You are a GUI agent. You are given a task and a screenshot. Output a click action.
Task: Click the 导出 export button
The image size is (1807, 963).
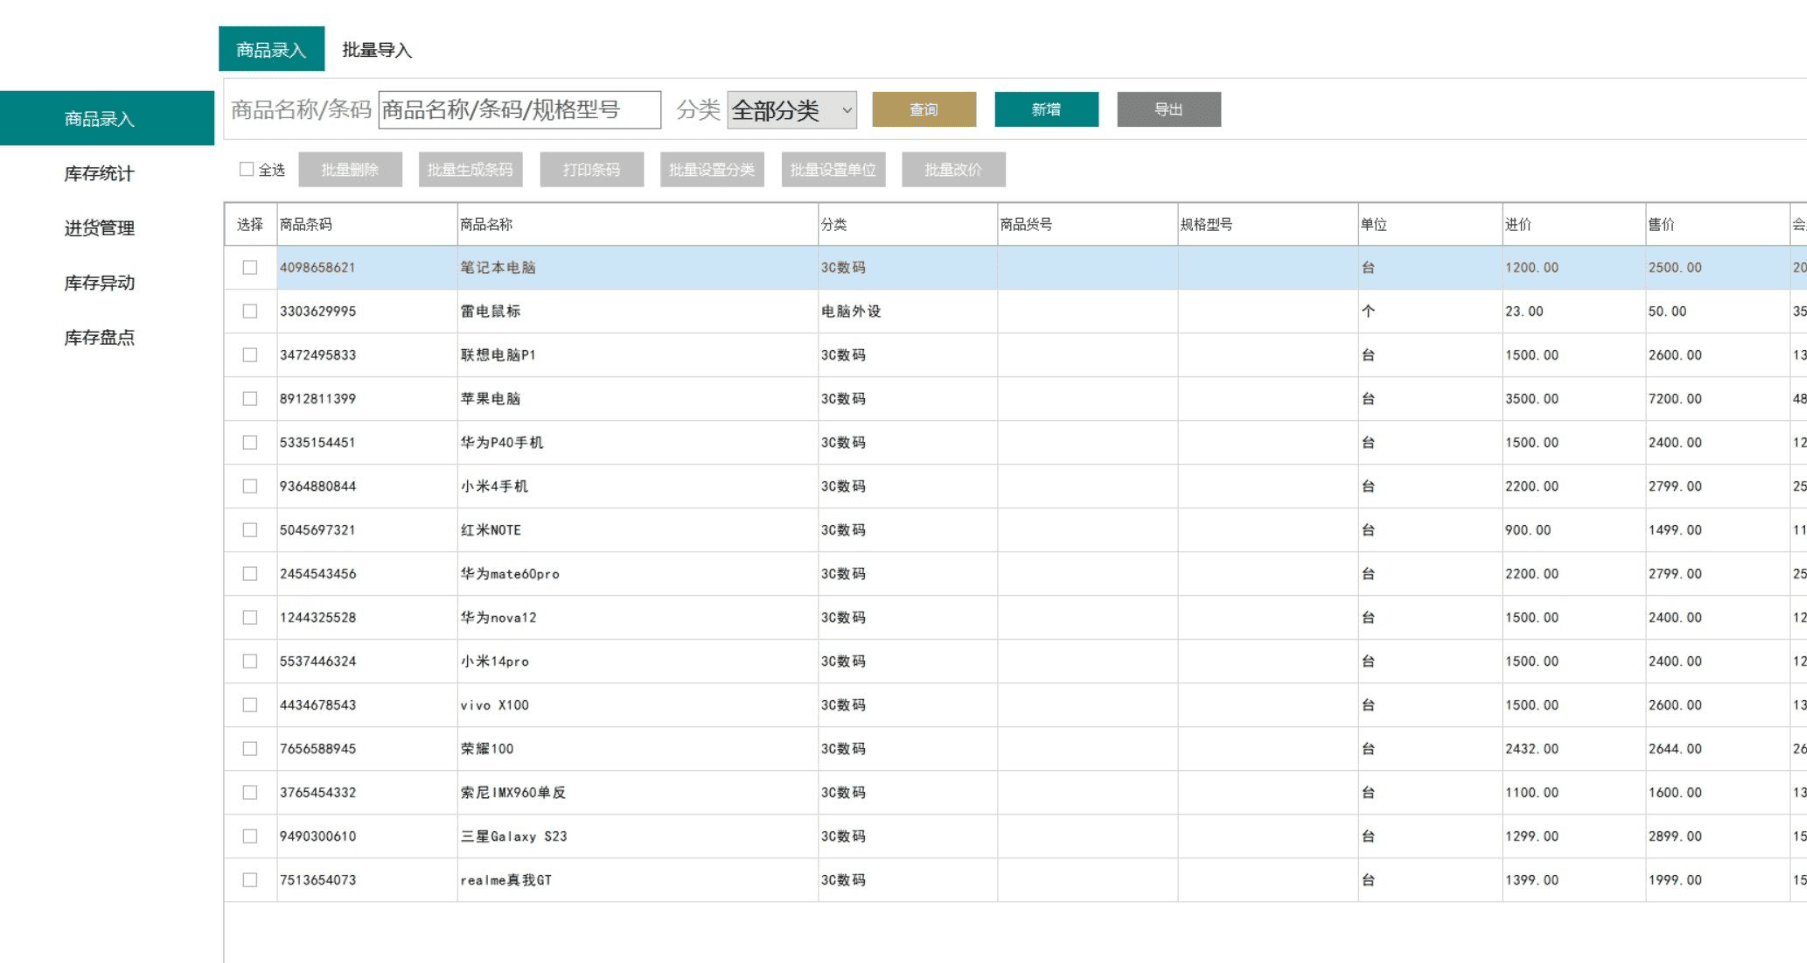[x=1168, y=110]
